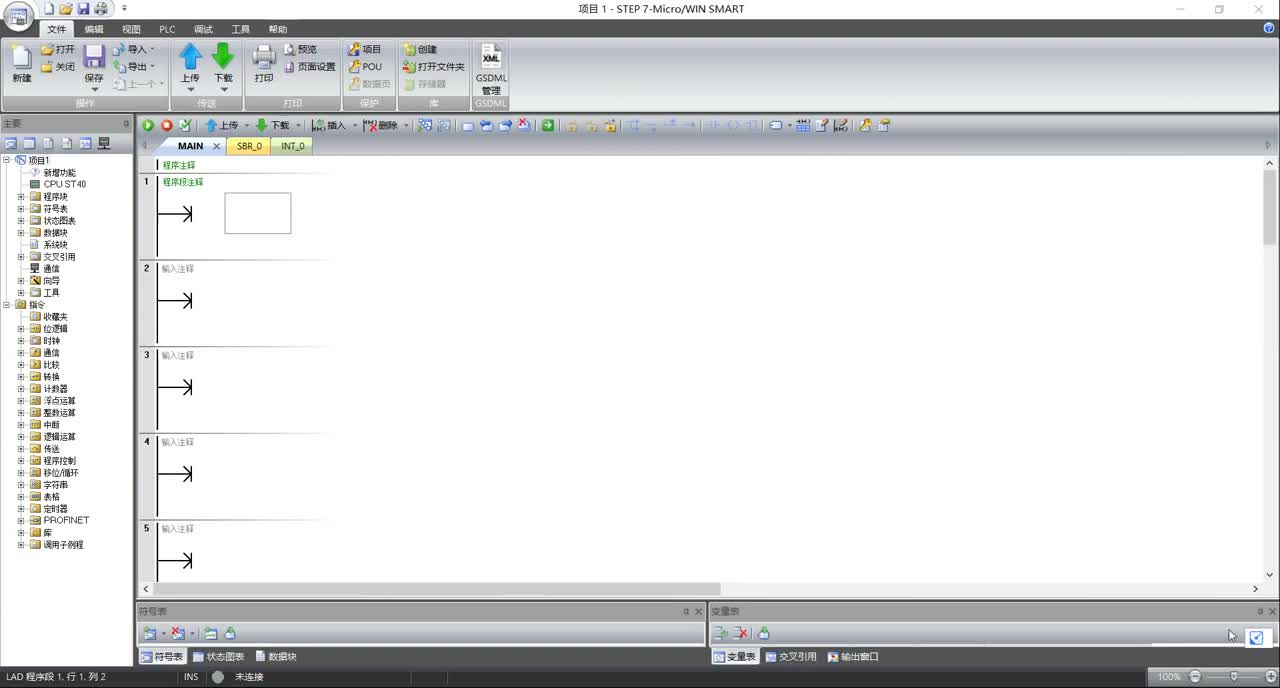Screen dimensions: 1280x688
Task: Click the quick access save icon in title bar
Action: 83,9
